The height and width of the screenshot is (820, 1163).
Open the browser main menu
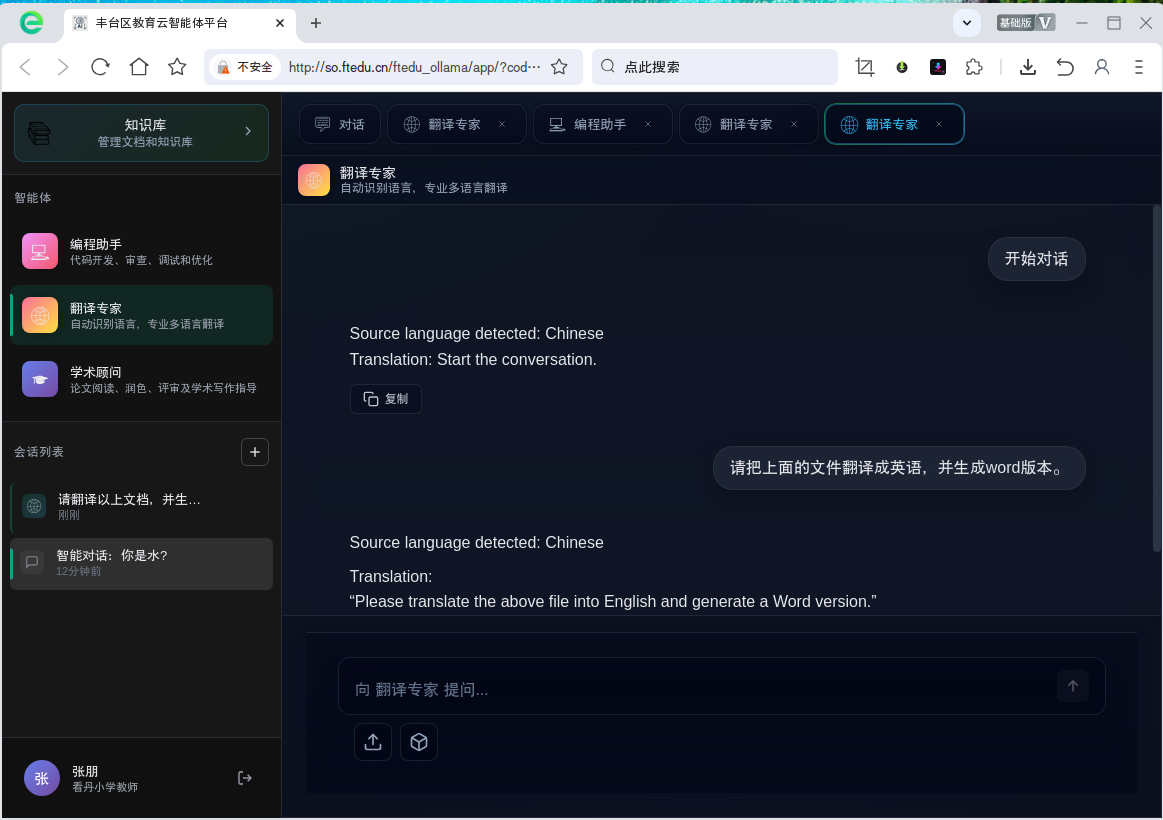(1138, 67)
